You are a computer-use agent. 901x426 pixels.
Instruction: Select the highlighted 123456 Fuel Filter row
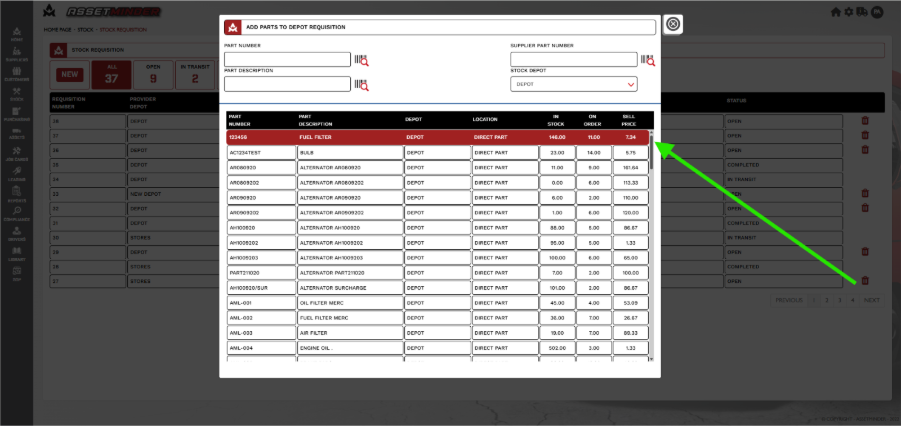(x=437, y=137)
